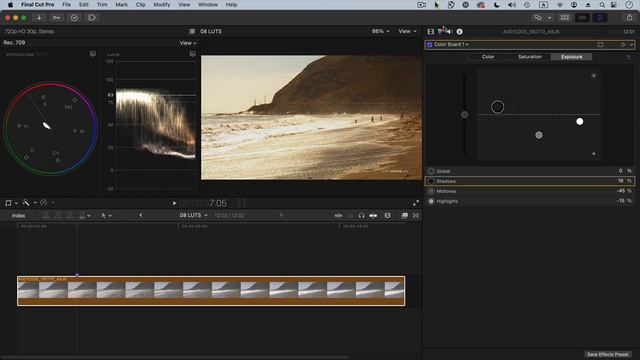Open the retime speedometer dropdown
Screen dimensions: 640x360
[47, 202]
